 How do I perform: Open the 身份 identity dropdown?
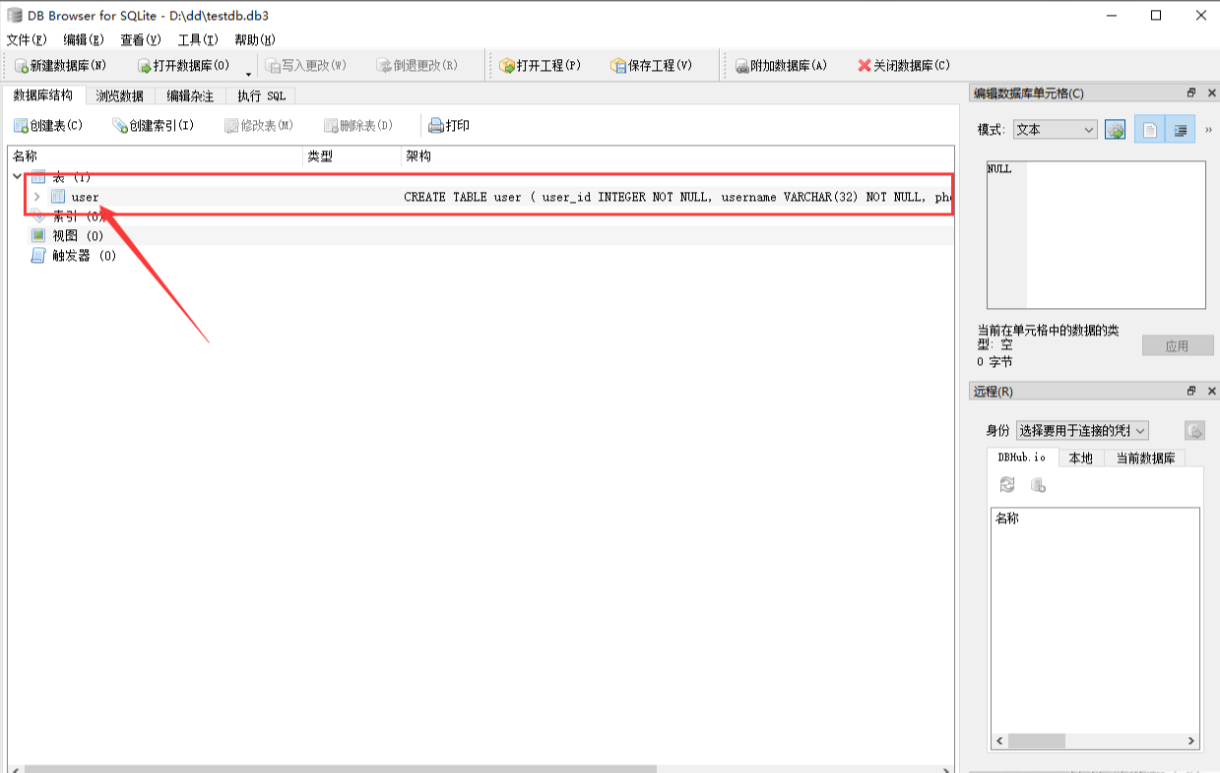coord(1082,430)
